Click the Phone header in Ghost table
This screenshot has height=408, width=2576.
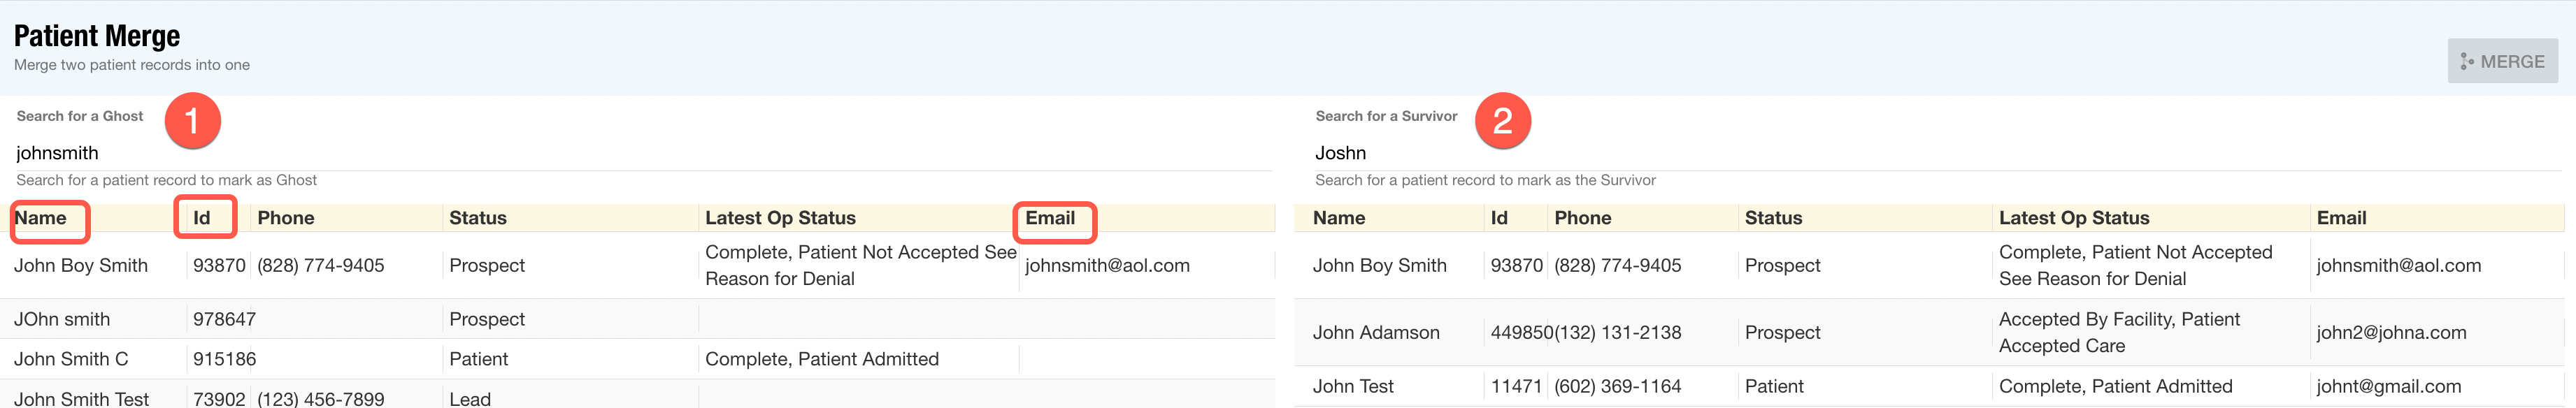coord(286,218)
